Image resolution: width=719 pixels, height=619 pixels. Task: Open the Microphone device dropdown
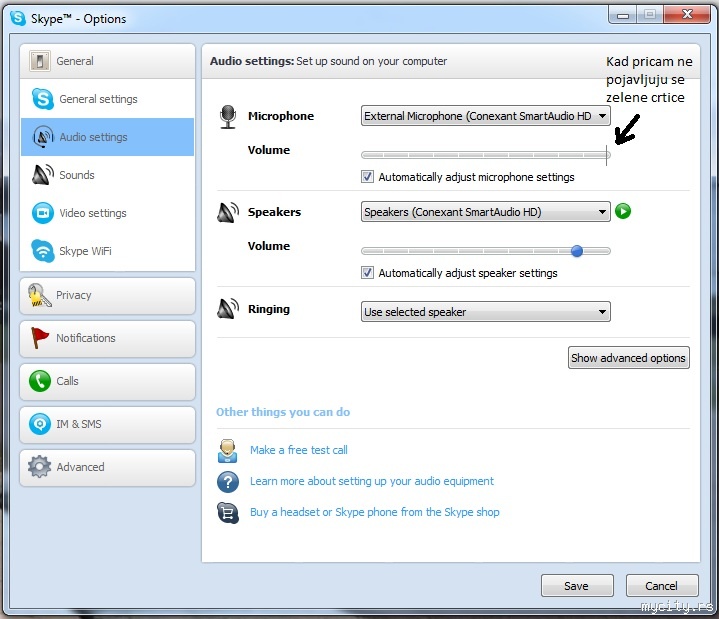pyautogui.click(x=486, y=116)
